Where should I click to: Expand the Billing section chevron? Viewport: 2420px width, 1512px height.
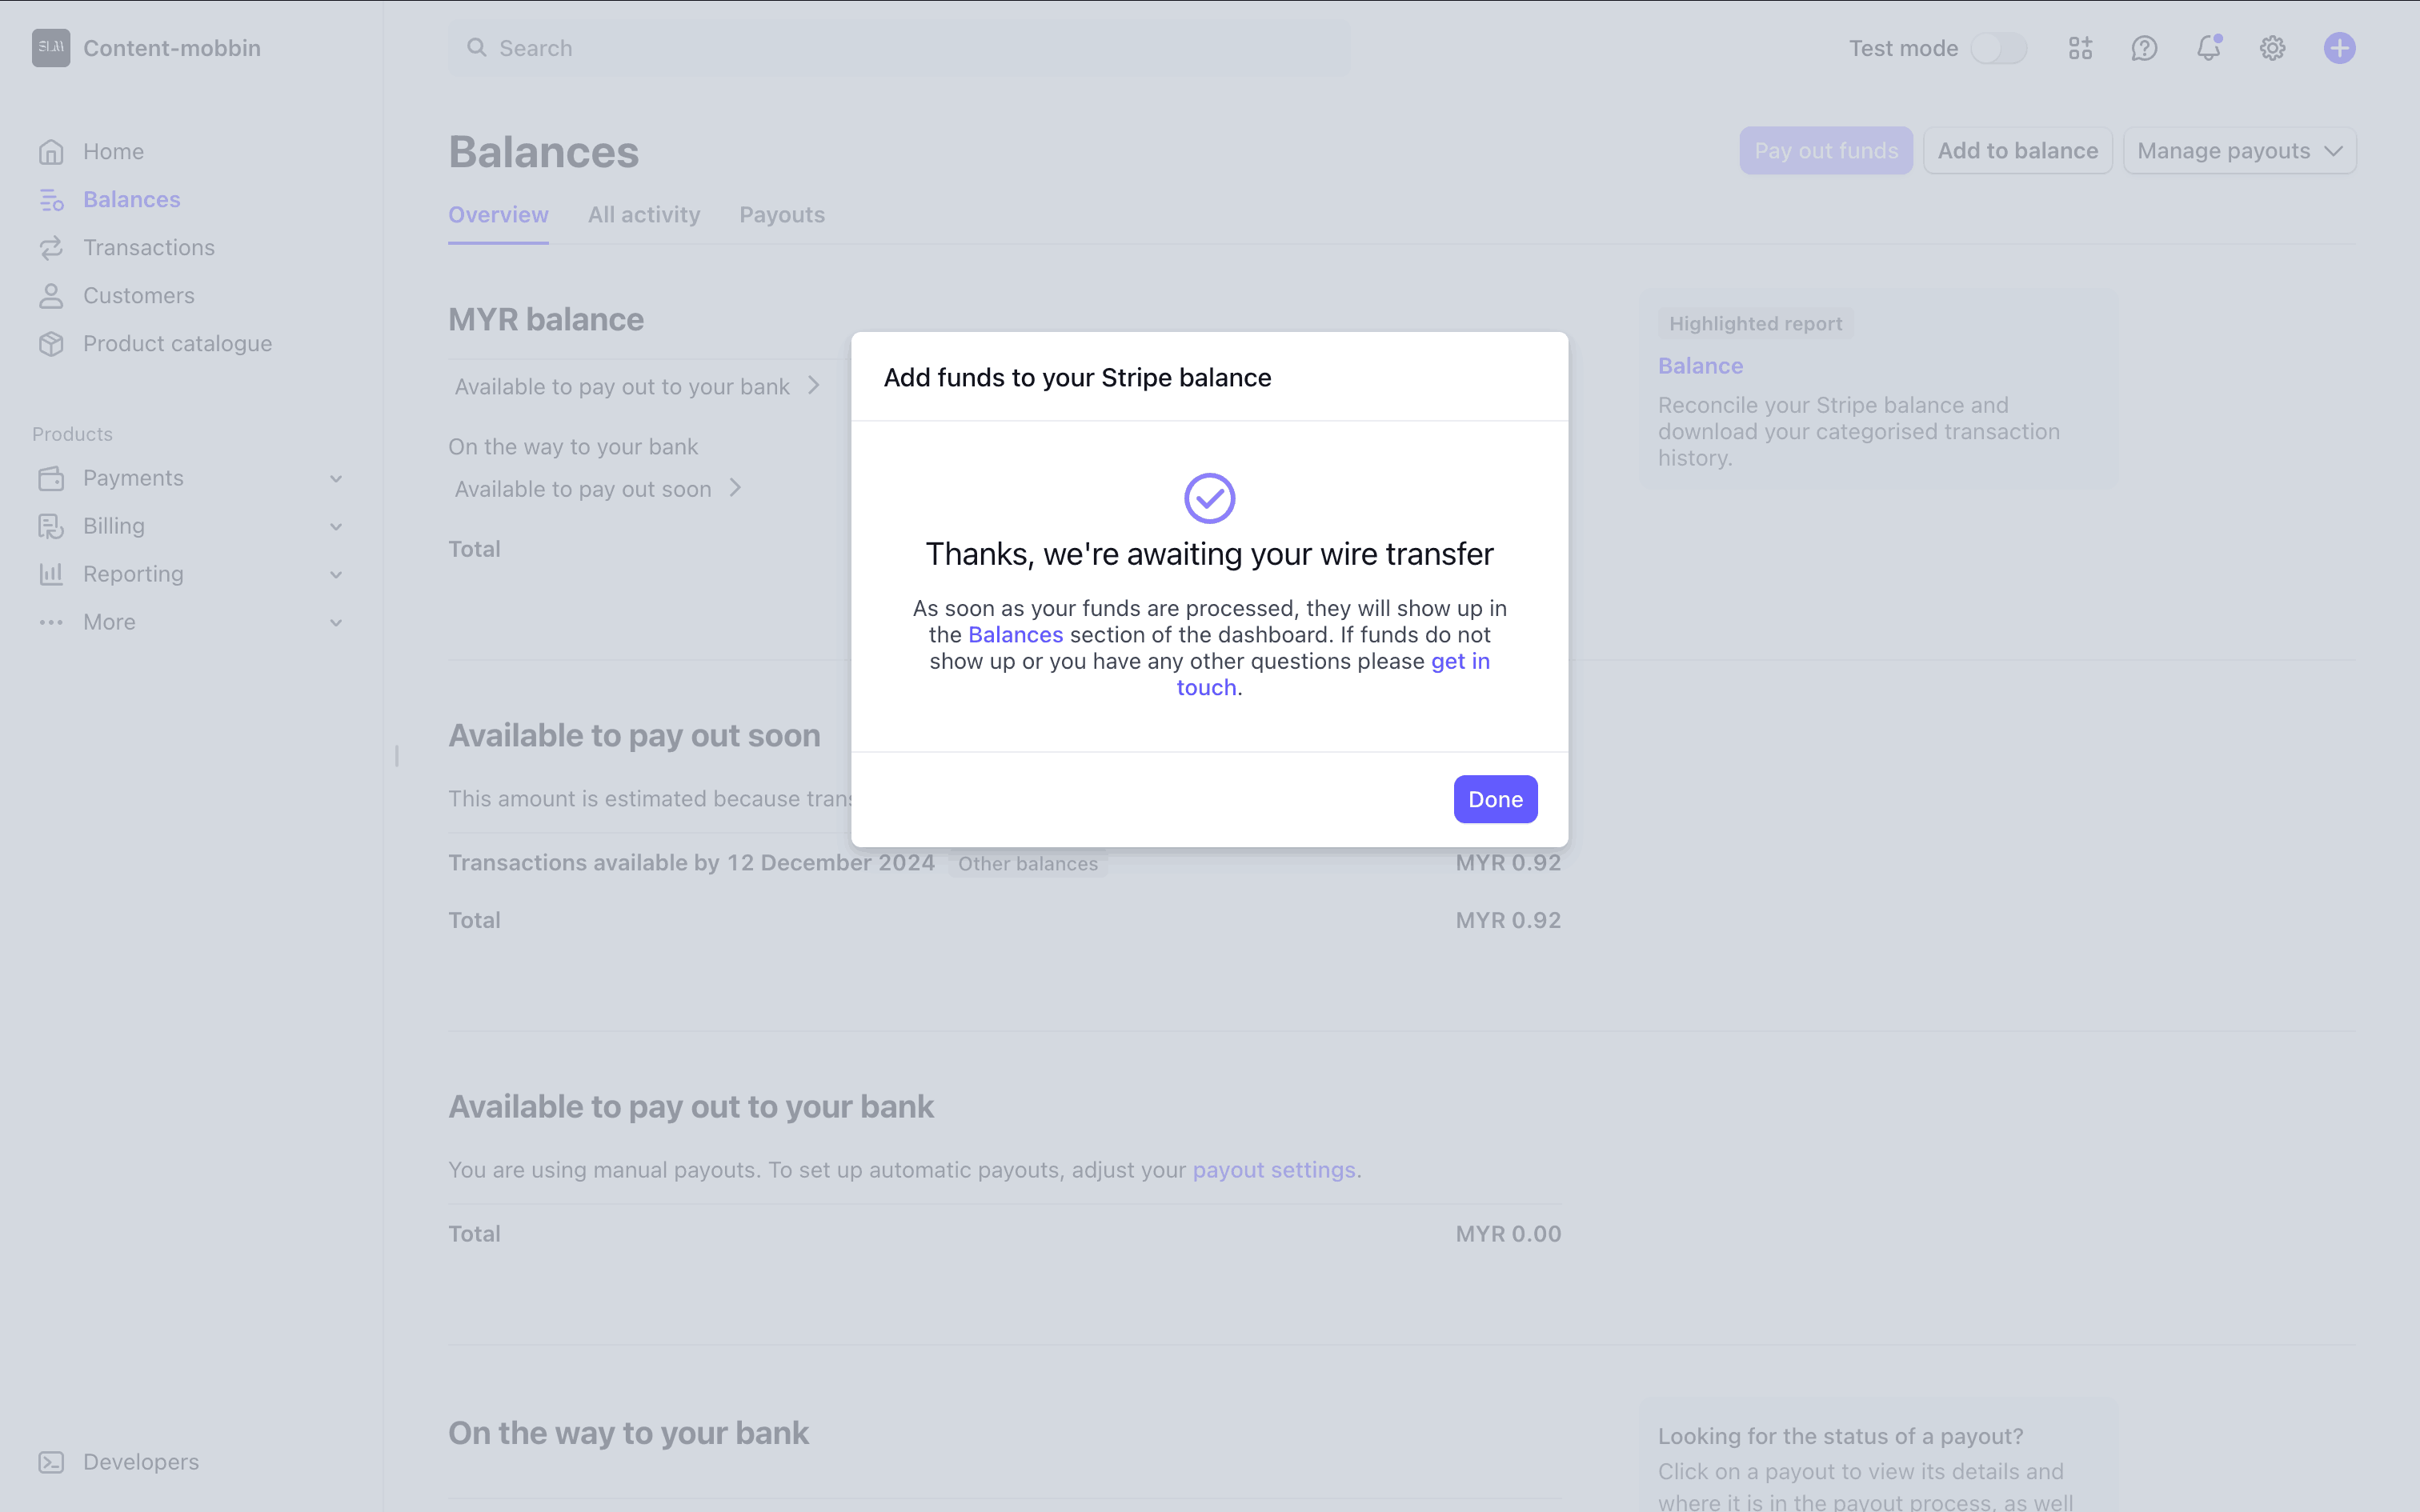point(336,527)
